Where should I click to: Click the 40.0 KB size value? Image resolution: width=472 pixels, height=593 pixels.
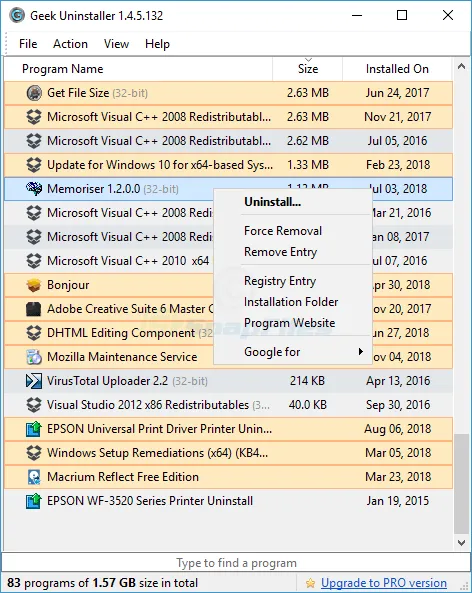click(307, 405)
